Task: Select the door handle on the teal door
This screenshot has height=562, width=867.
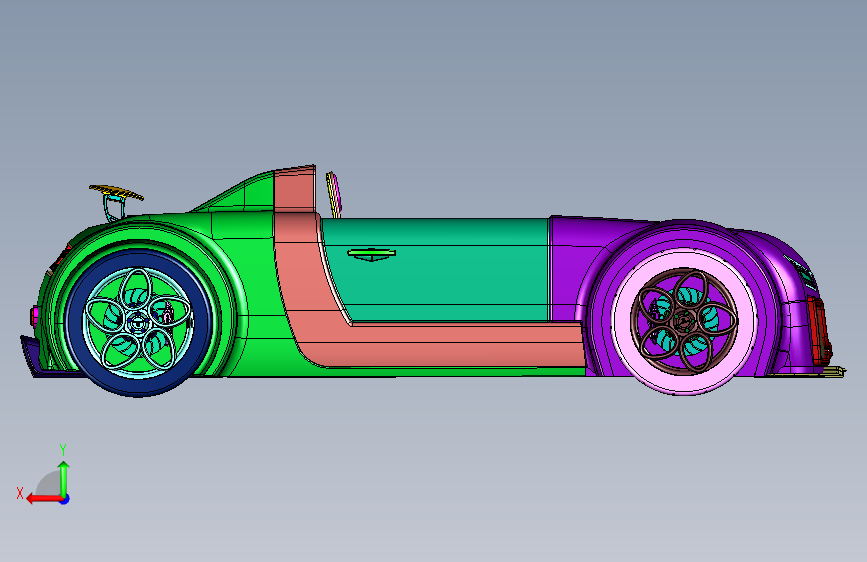Action: [372, 254]
